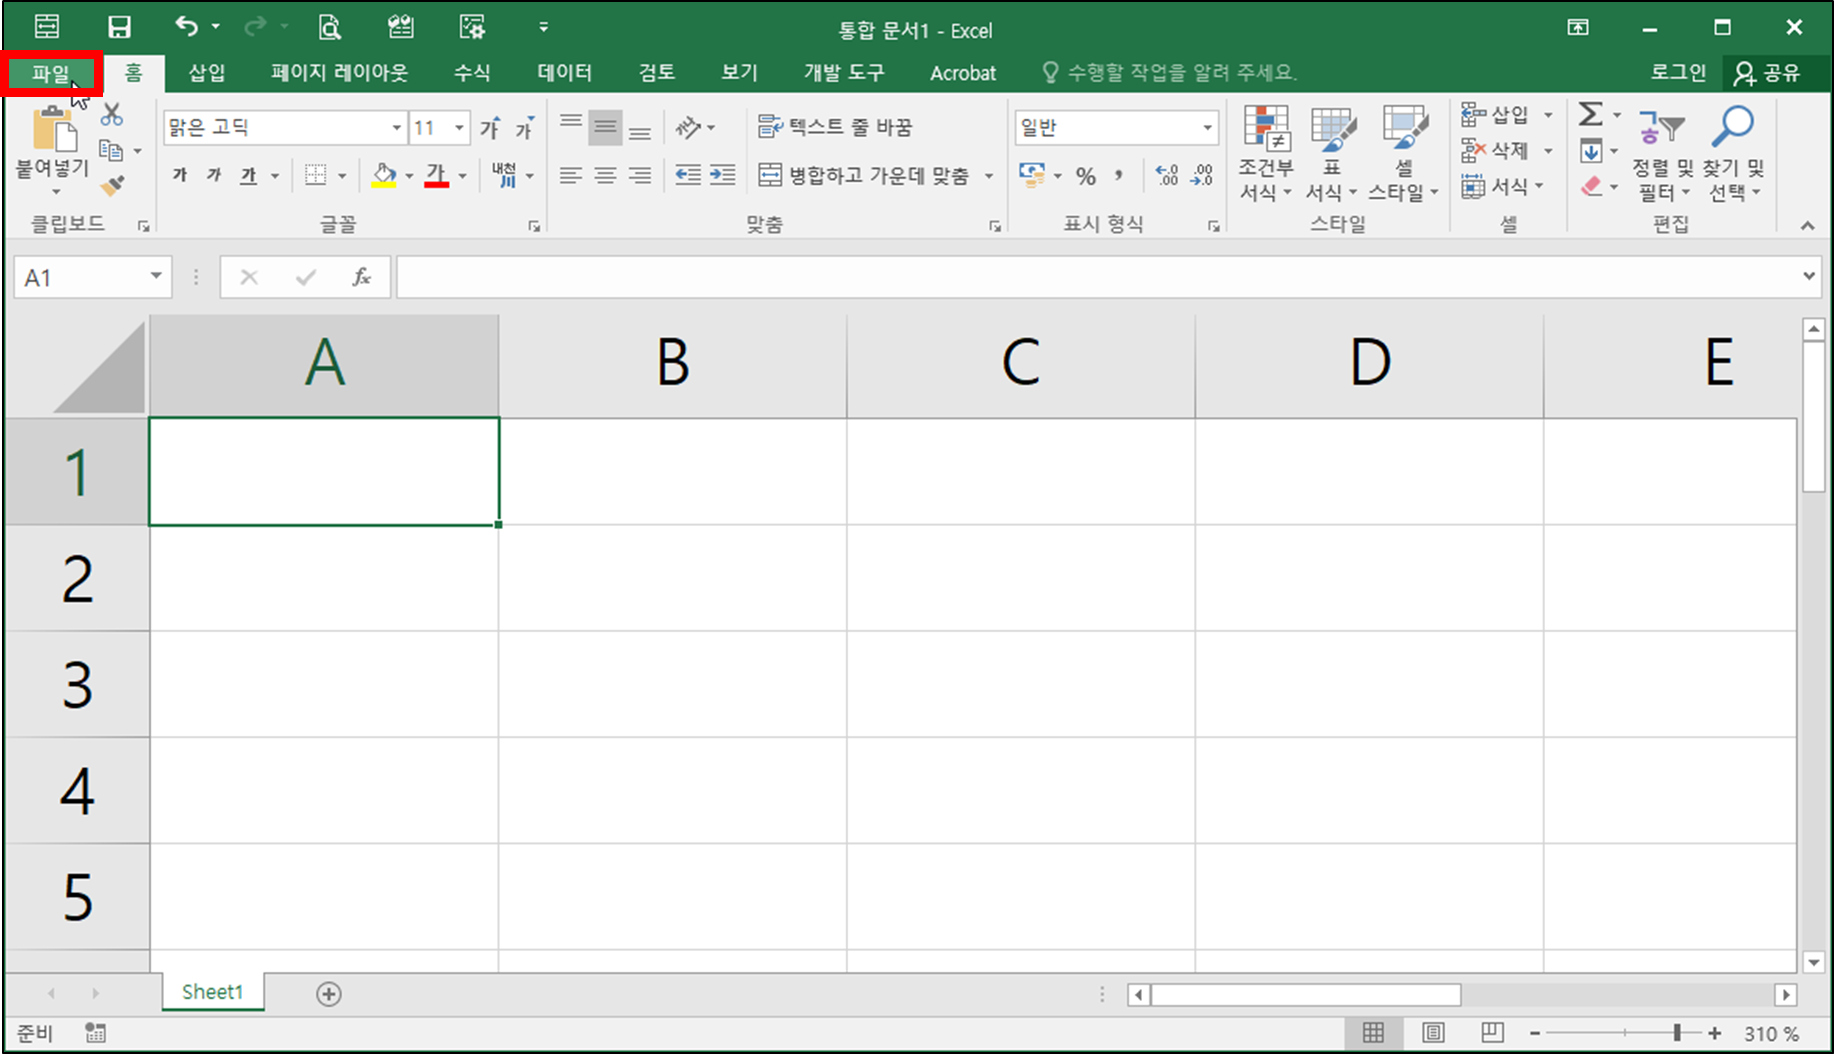1834x1054 pixels.
Task: Click the AutoSum sigma icon
Action: pyautogui.click(x=1590, y=114)
